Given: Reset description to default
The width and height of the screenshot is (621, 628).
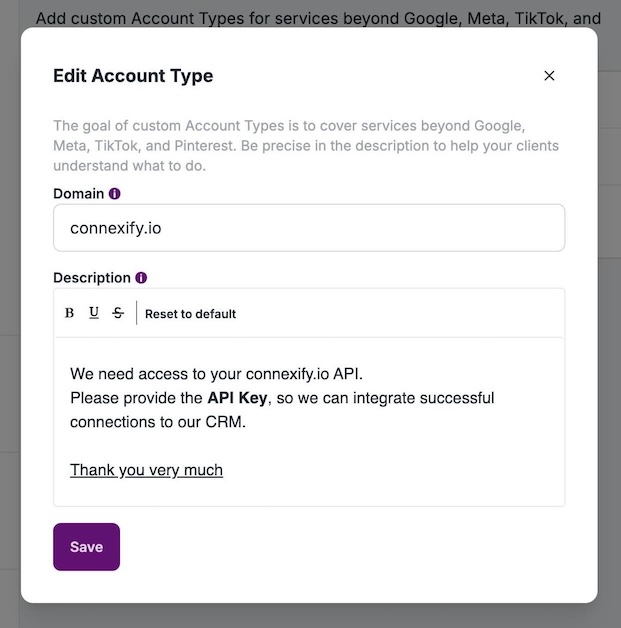Looking at the screenshot, I should click(x=190, y=314).
